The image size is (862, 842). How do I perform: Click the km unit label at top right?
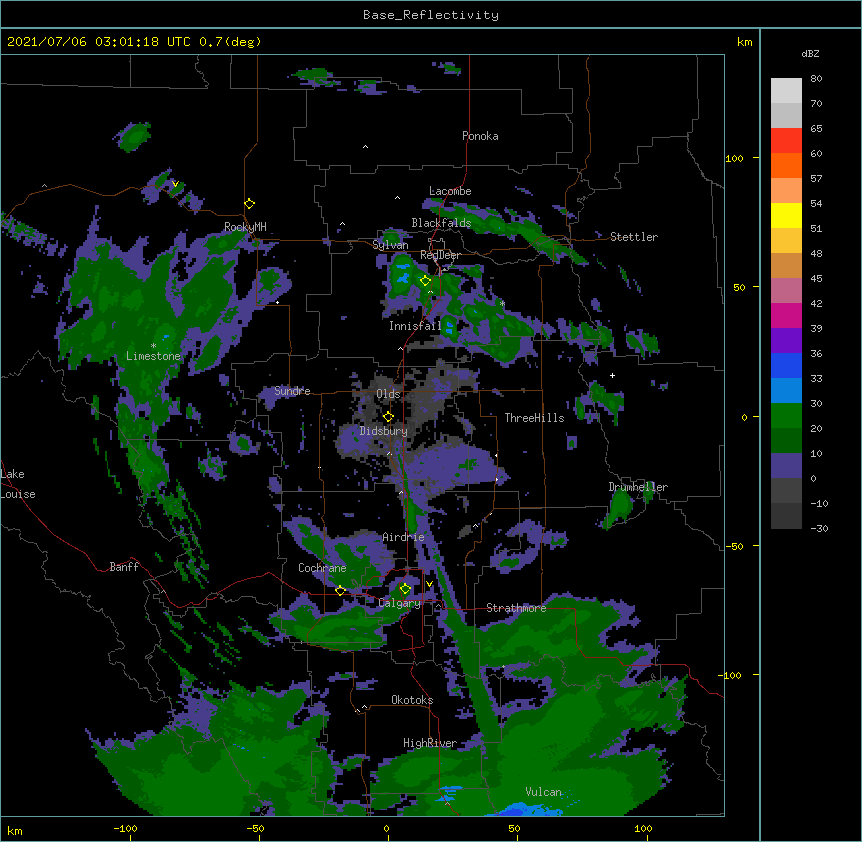[x=745, y=42]
